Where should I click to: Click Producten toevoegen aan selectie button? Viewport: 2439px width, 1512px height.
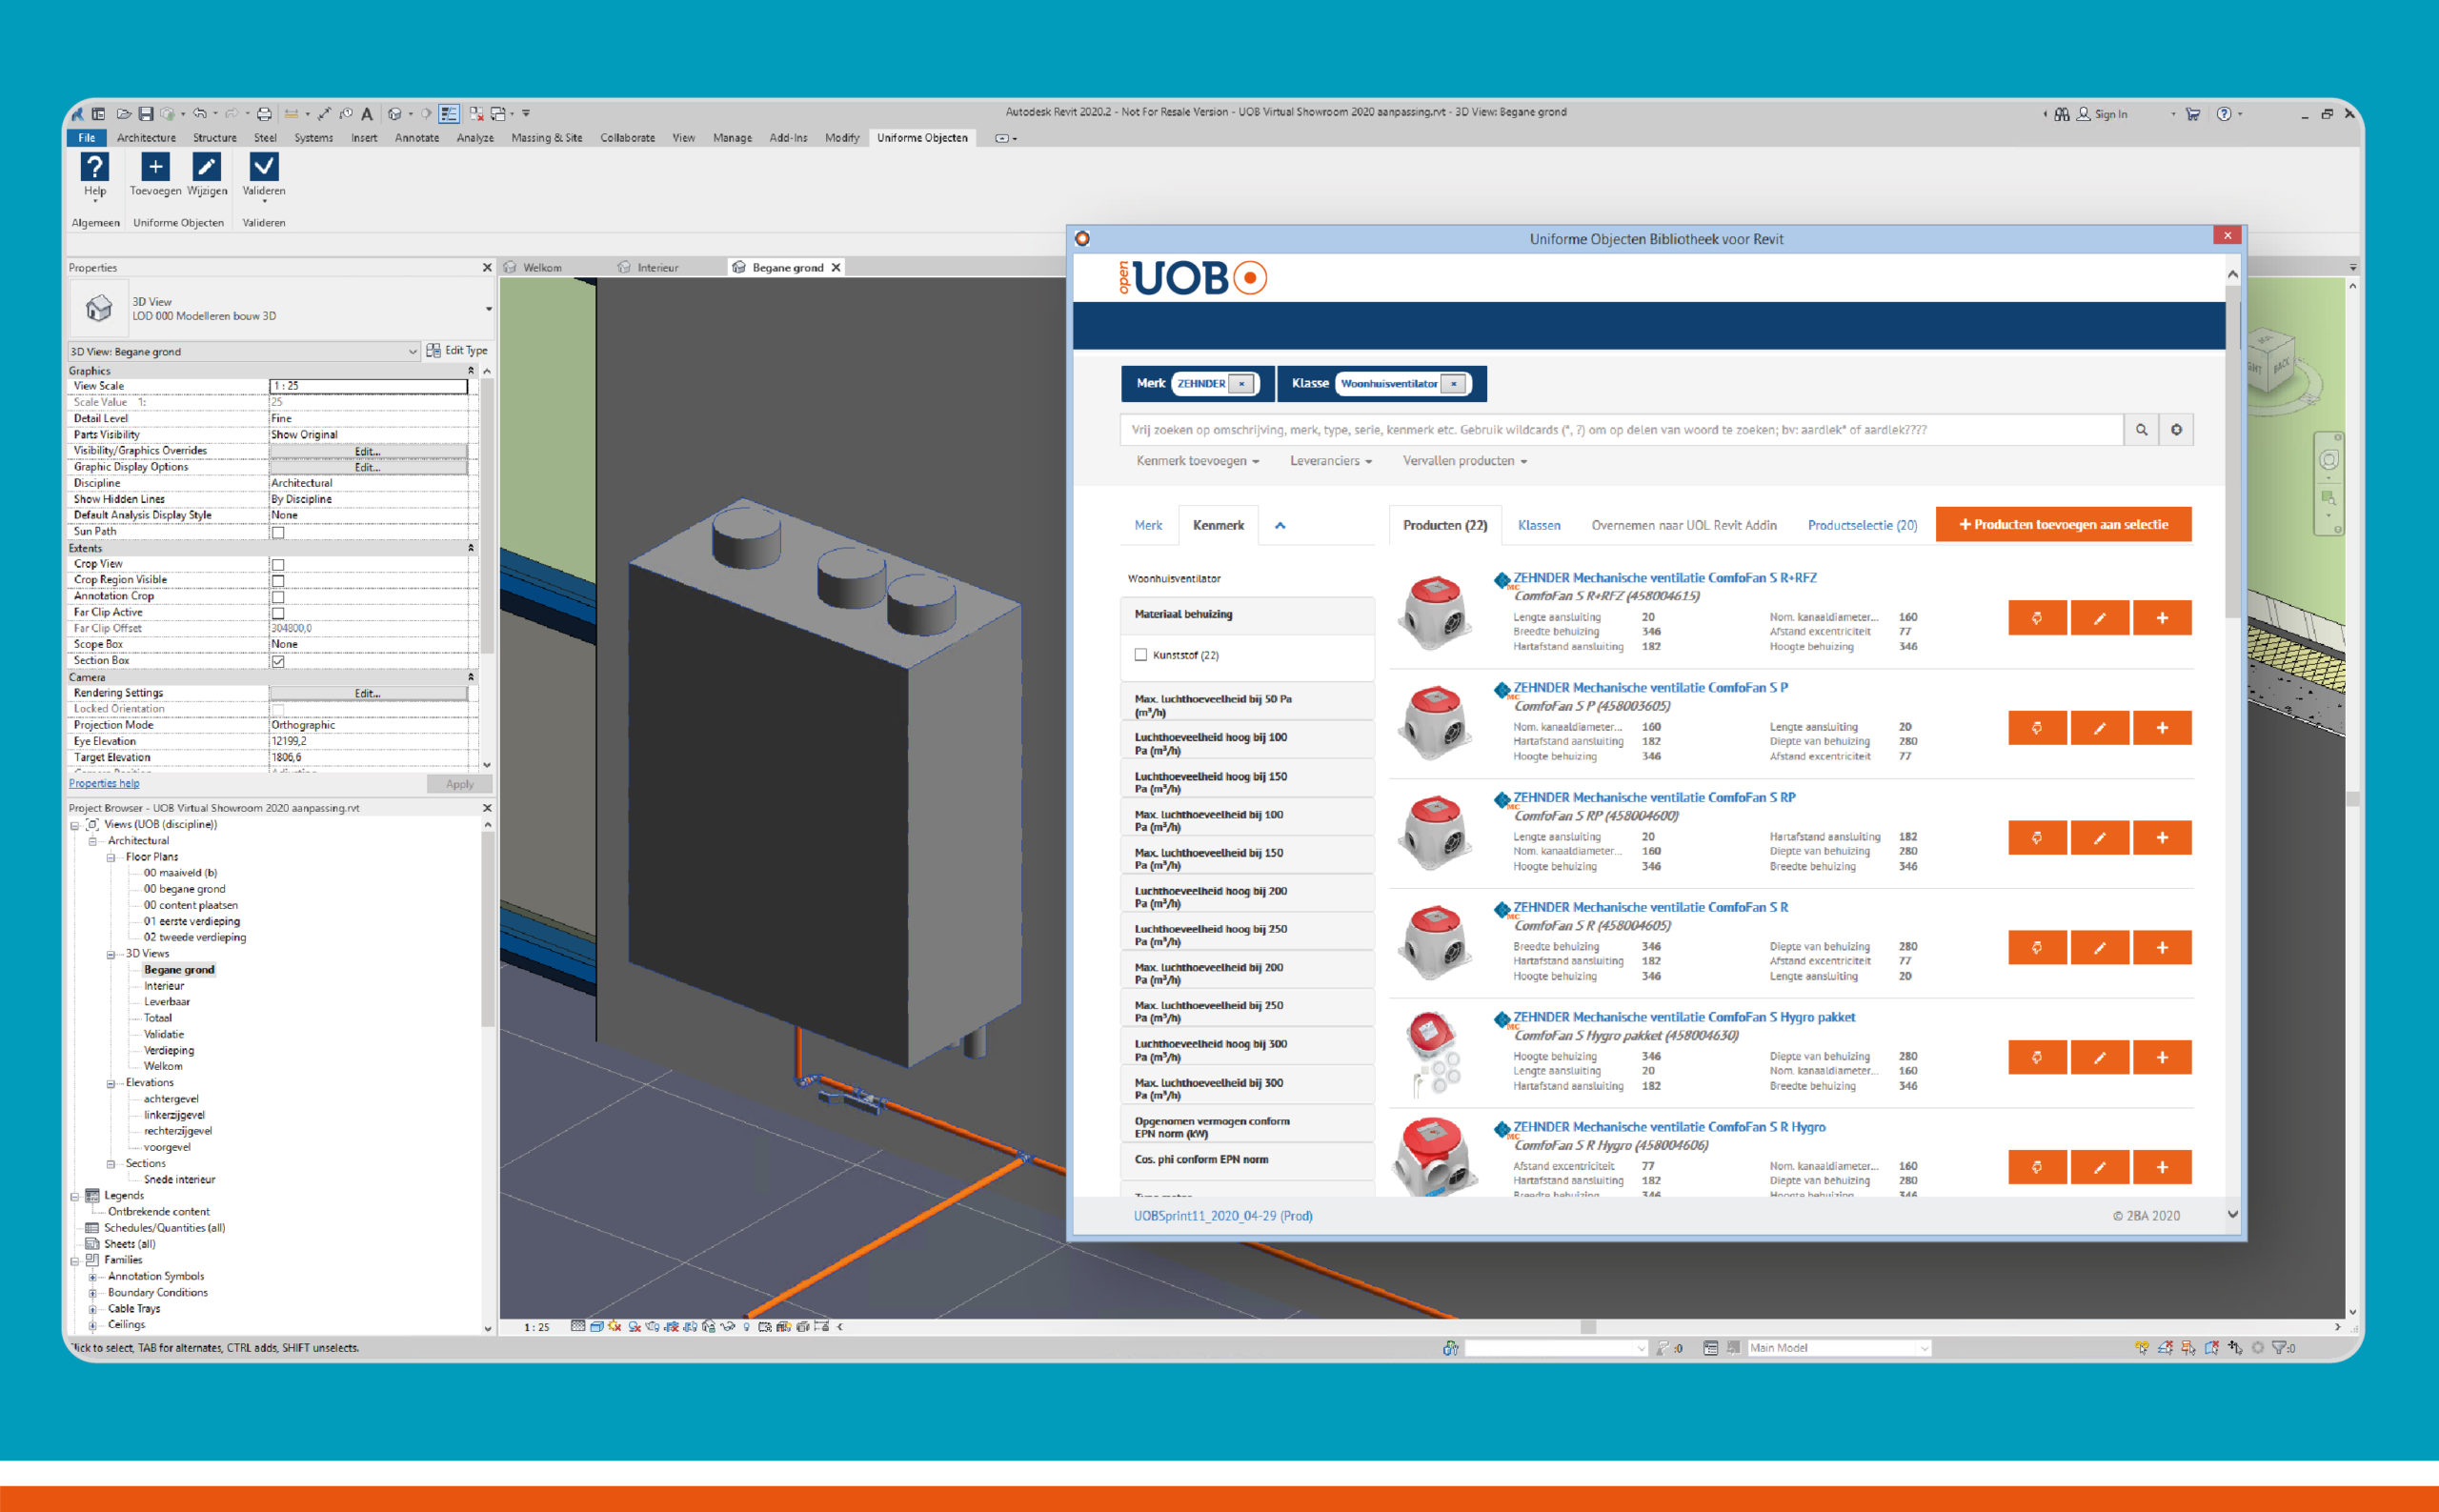[x=2063, y=524]
